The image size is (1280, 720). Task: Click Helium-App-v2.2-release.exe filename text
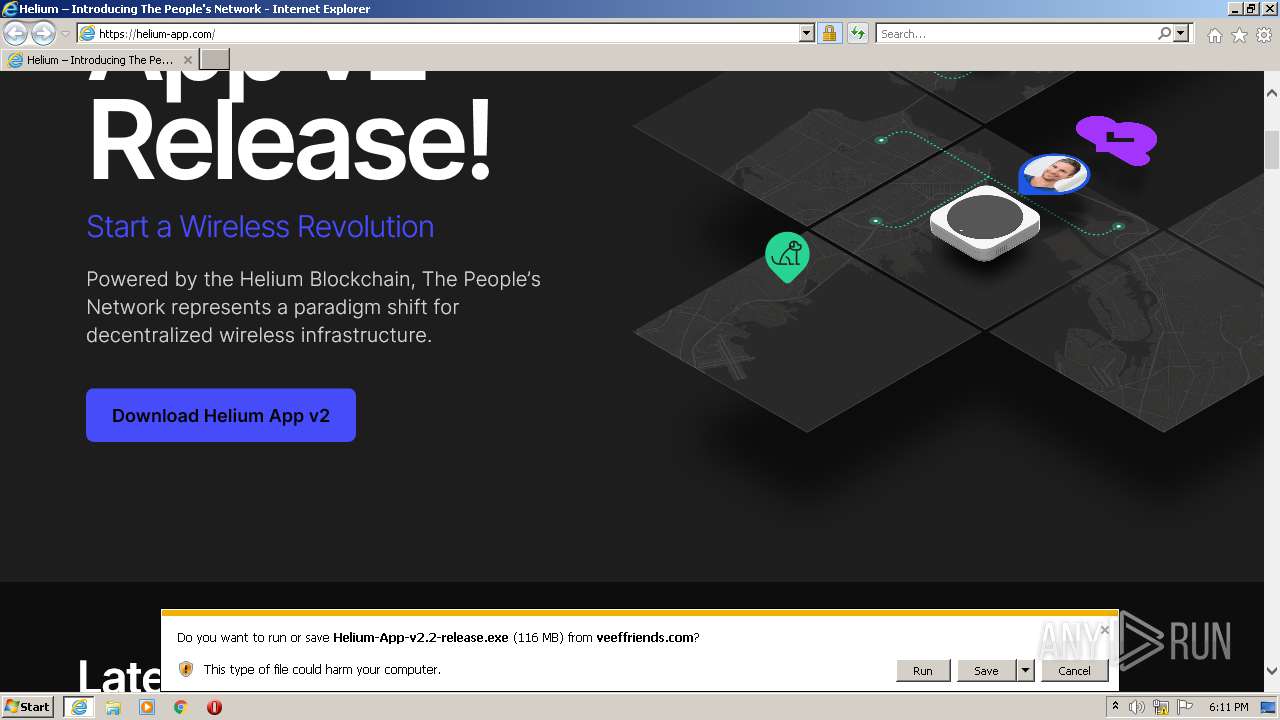[x=421, y=637]
